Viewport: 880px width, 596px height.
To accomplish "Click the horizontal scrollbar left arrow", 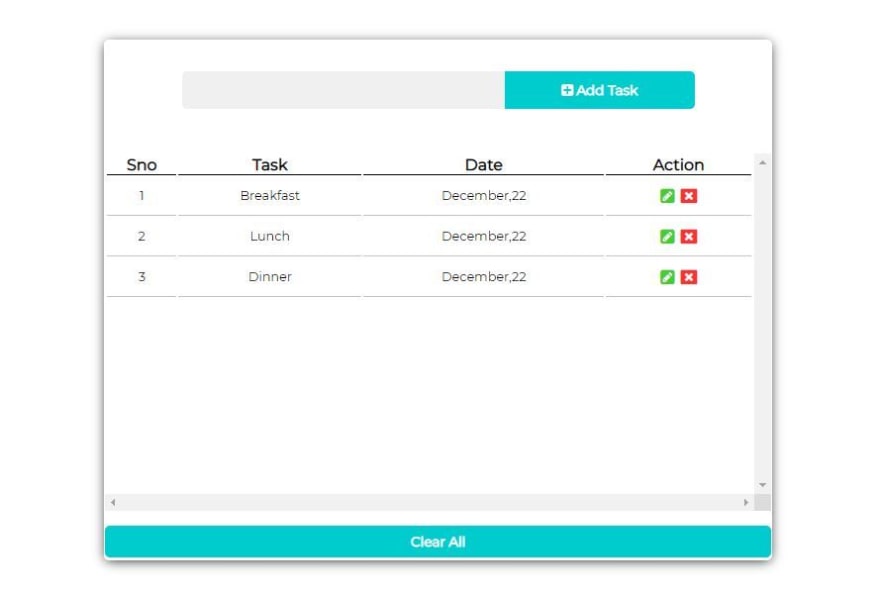I will click(x=113, y=502).
